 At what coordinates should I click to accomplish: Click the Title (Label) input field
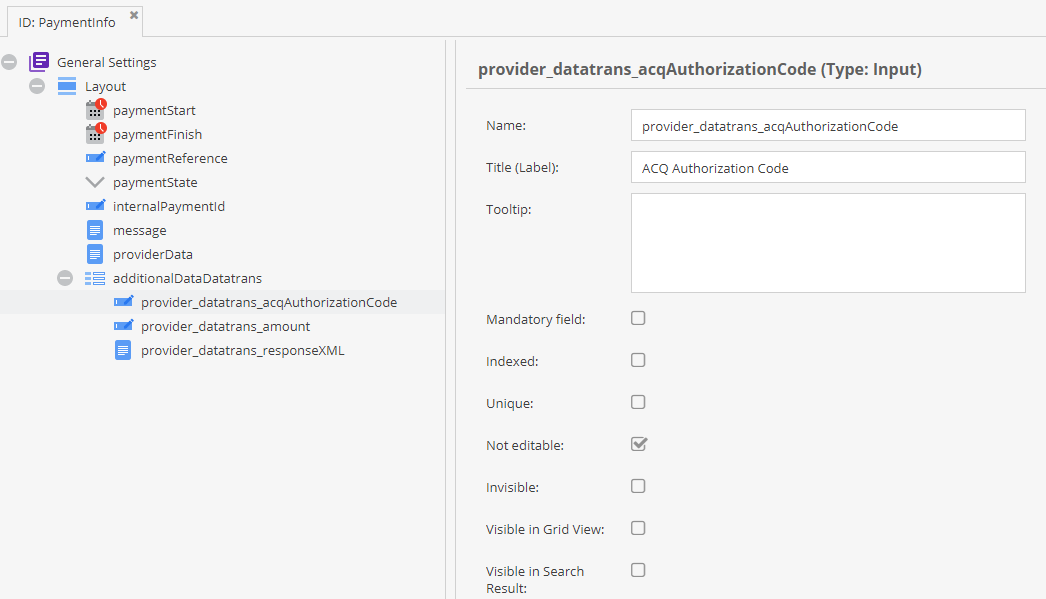(828, 167)
